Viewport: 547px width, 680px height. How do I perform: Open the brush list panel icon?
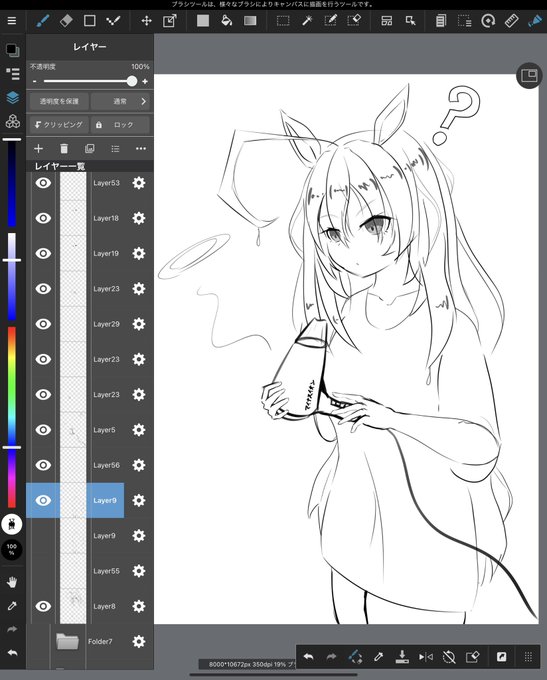tap(13, 74)
